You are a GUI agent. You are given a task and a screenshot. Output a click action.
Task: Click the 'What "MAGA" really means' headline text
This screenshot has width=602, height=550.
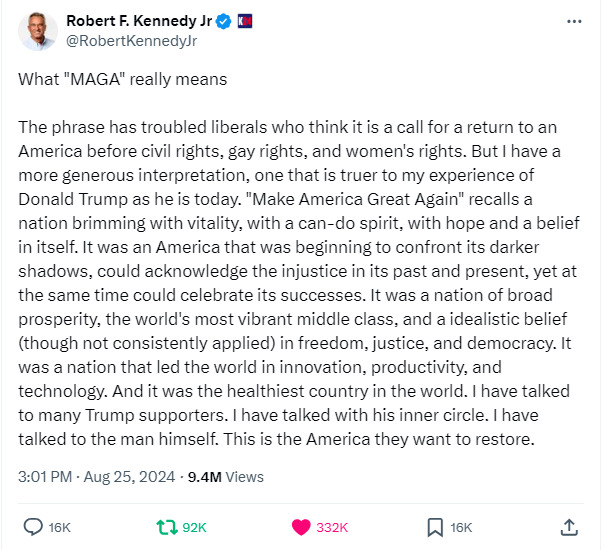tap(123, 80)
